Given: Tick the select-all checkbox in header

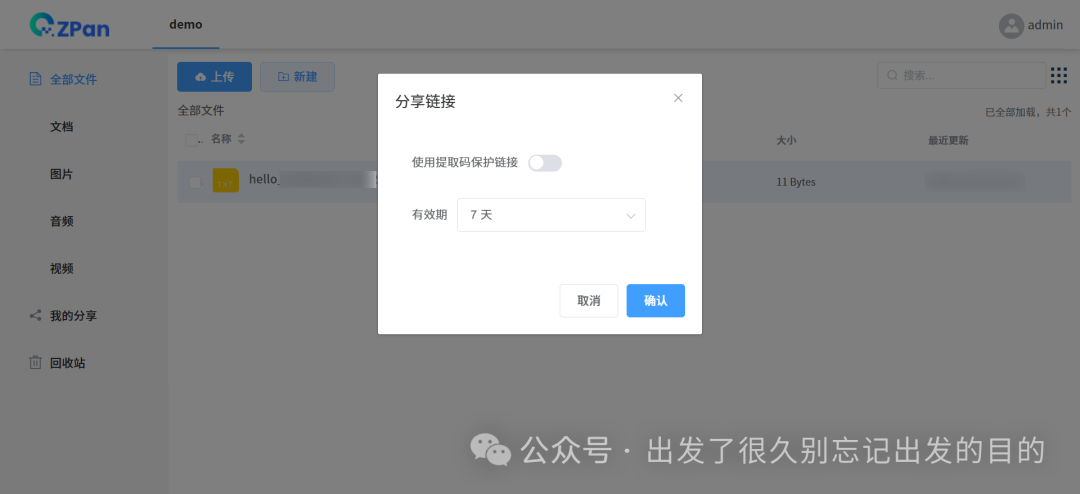Looking at the screenshot, I should (x=191, y=140).
